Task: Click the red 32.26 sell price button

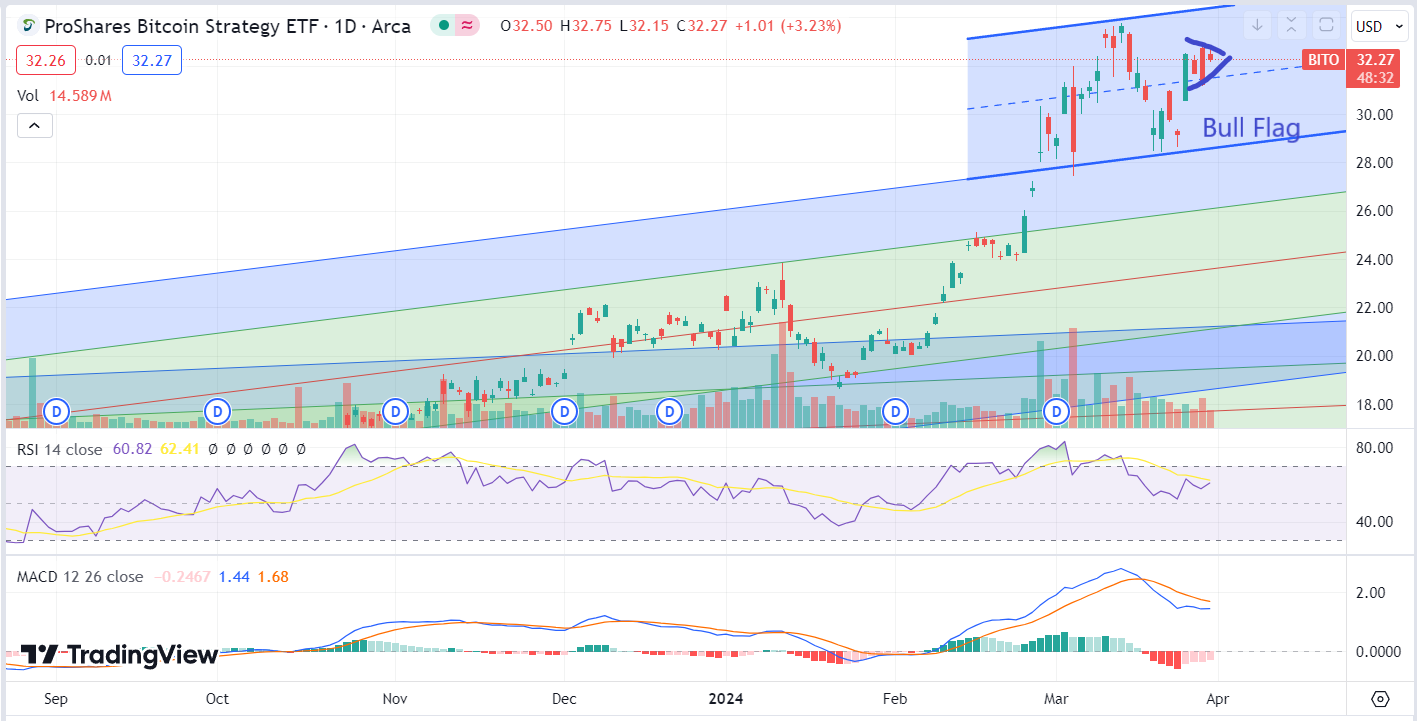Action: (x=46, y=61)
